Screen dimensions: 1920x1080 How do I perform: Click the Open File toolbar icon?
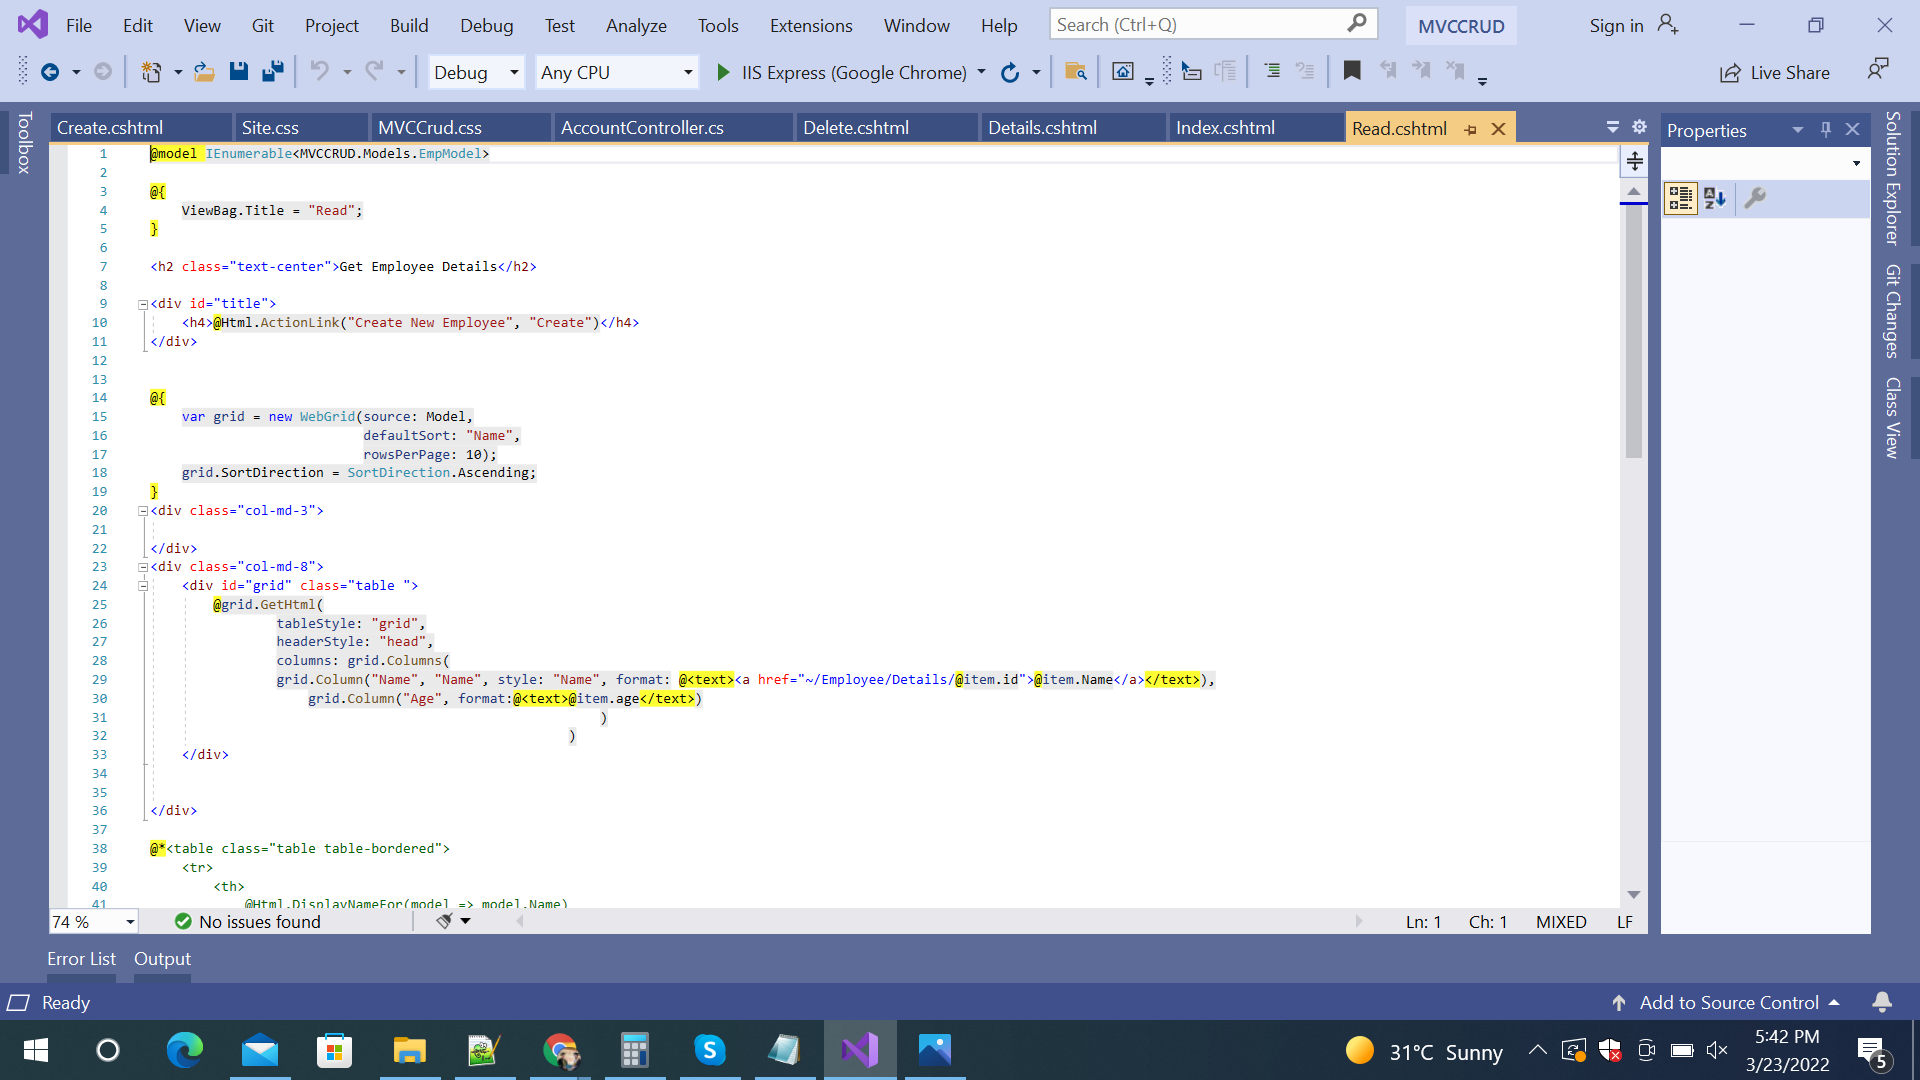point(204,72)
